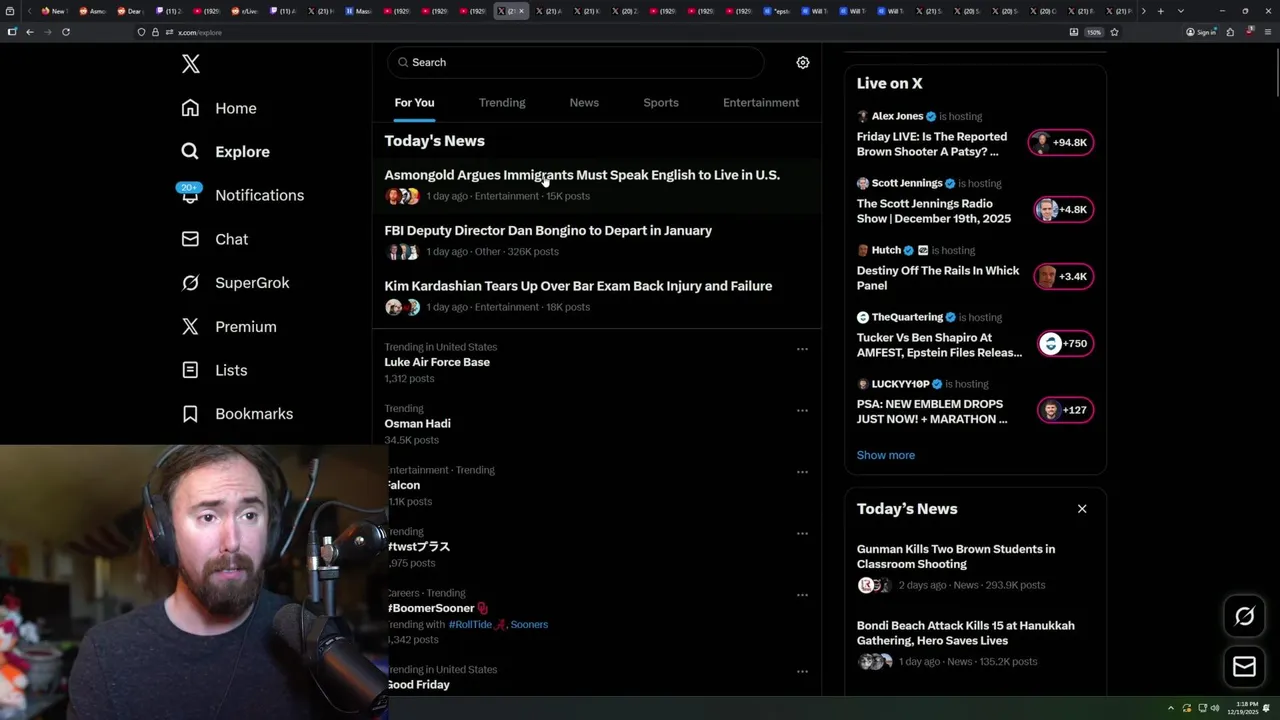This screenshot has height=720, width=1280.
Task: Open FBI Deputy Director Dan Bongino headline
Action: [x=548, y=231]
